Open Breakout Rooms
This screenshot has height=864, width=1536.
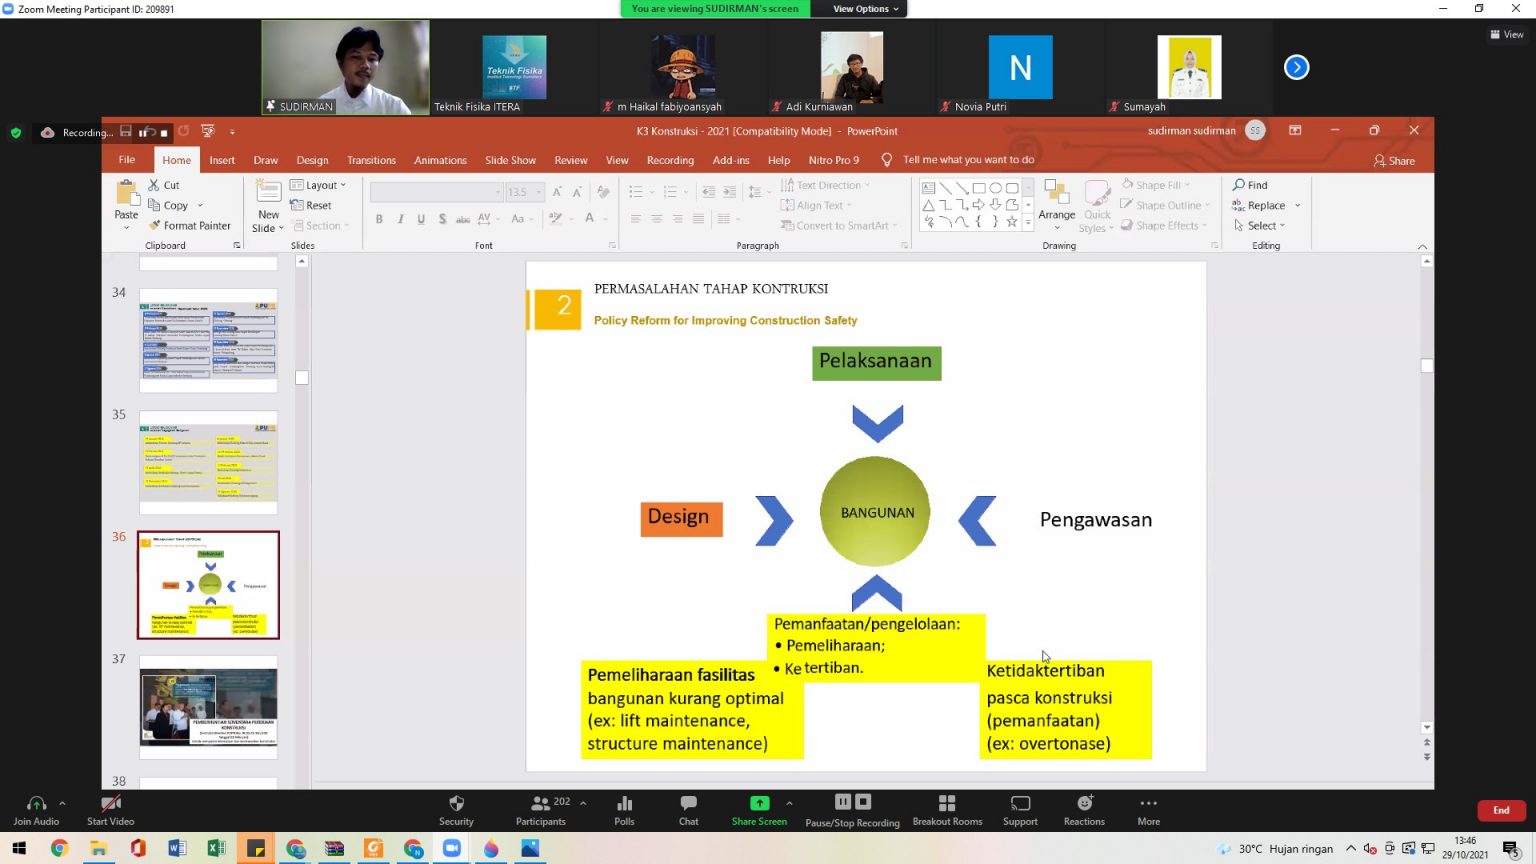[946, 809]
